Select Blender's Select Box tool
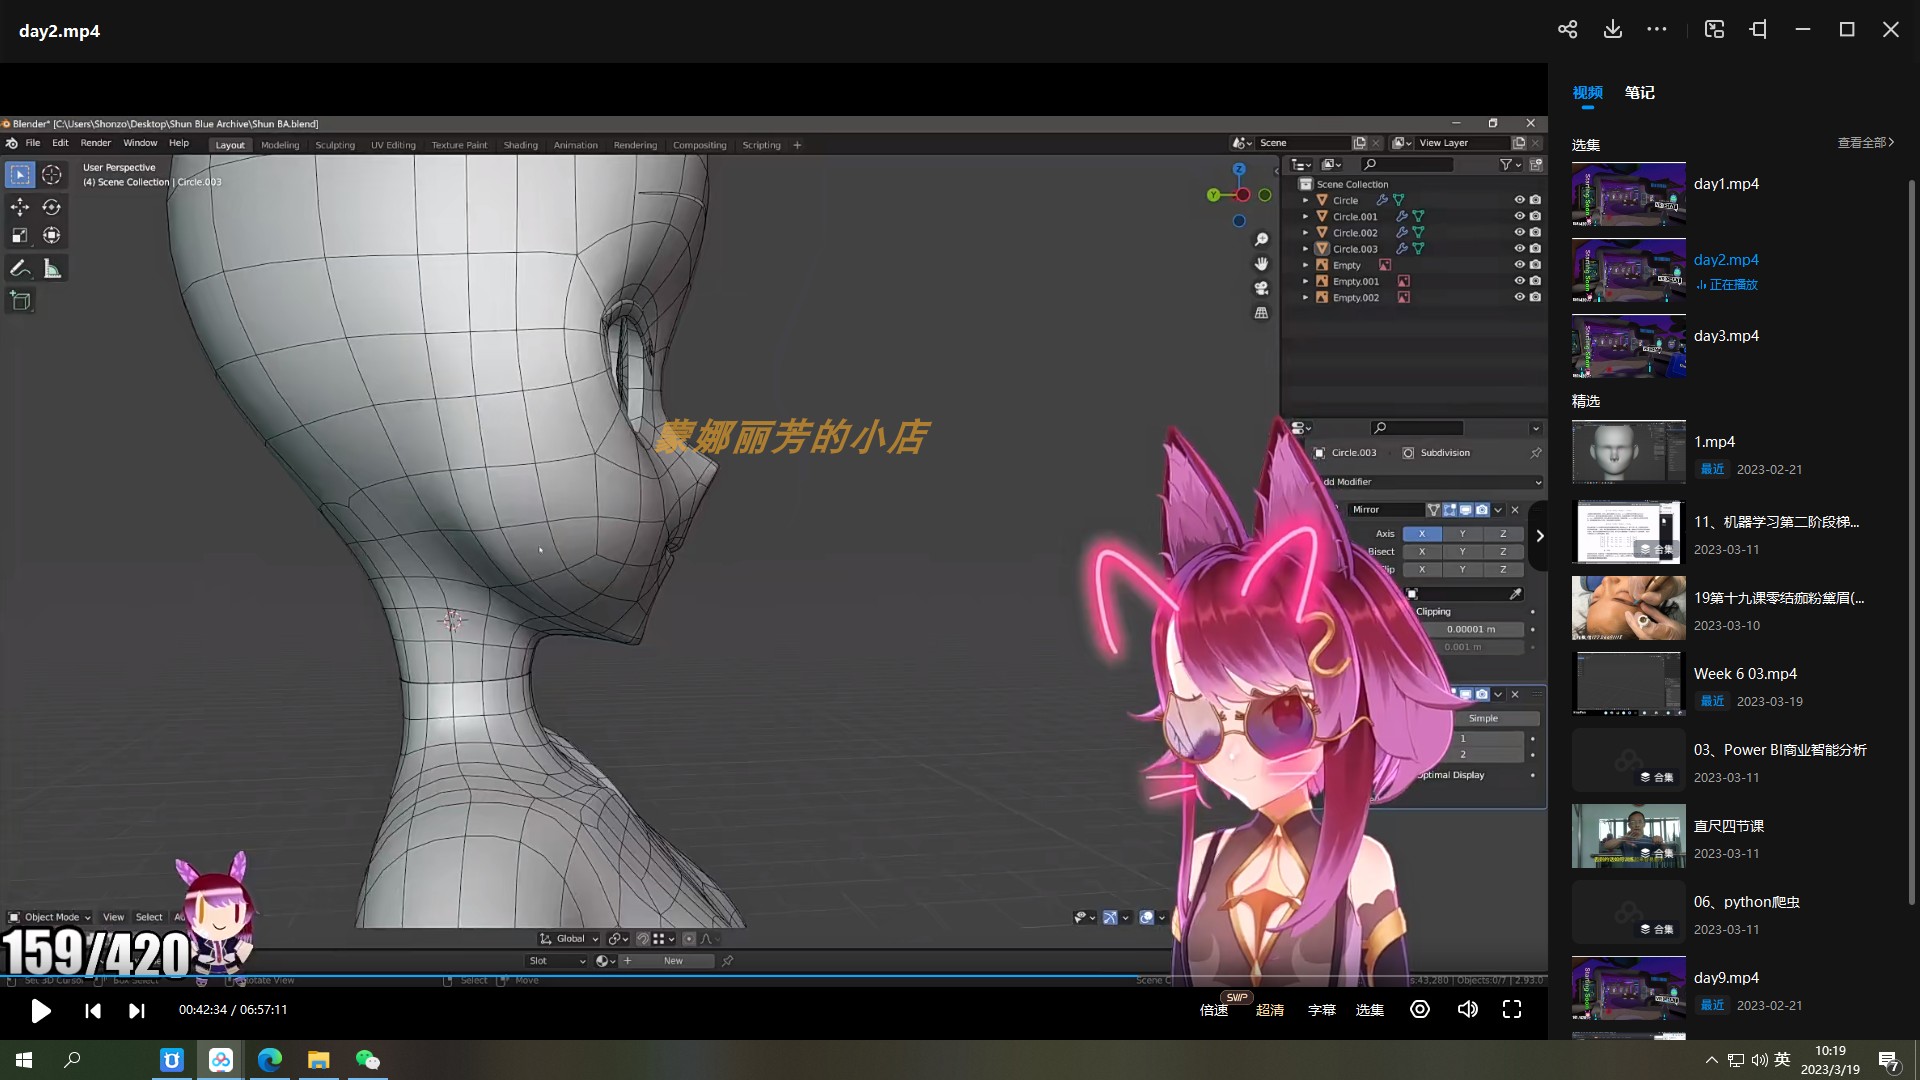This screenshot has height=1080, width=1920. click(x=20, y=175)
